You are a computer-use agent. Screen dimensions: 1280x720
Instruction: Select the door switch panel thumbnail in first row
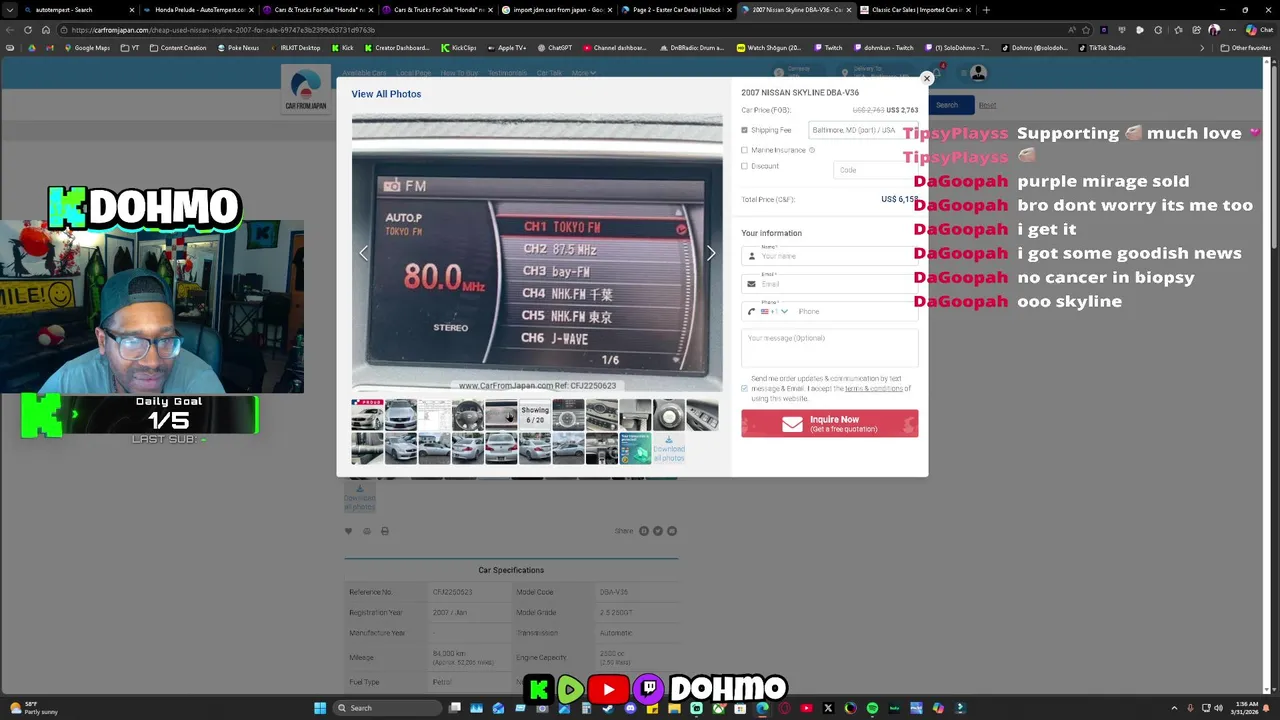tap(702, 415)
